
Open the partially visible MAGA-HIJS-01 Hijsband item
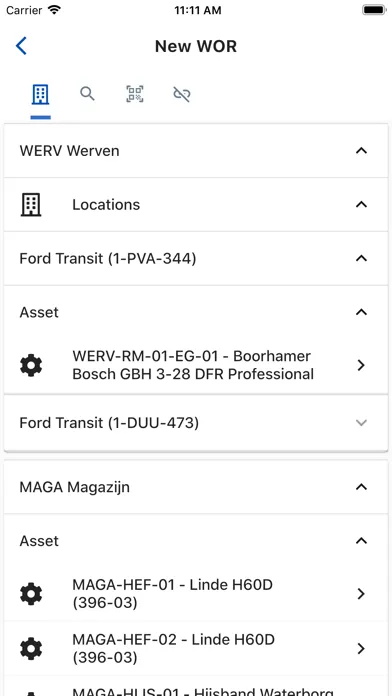196,686
